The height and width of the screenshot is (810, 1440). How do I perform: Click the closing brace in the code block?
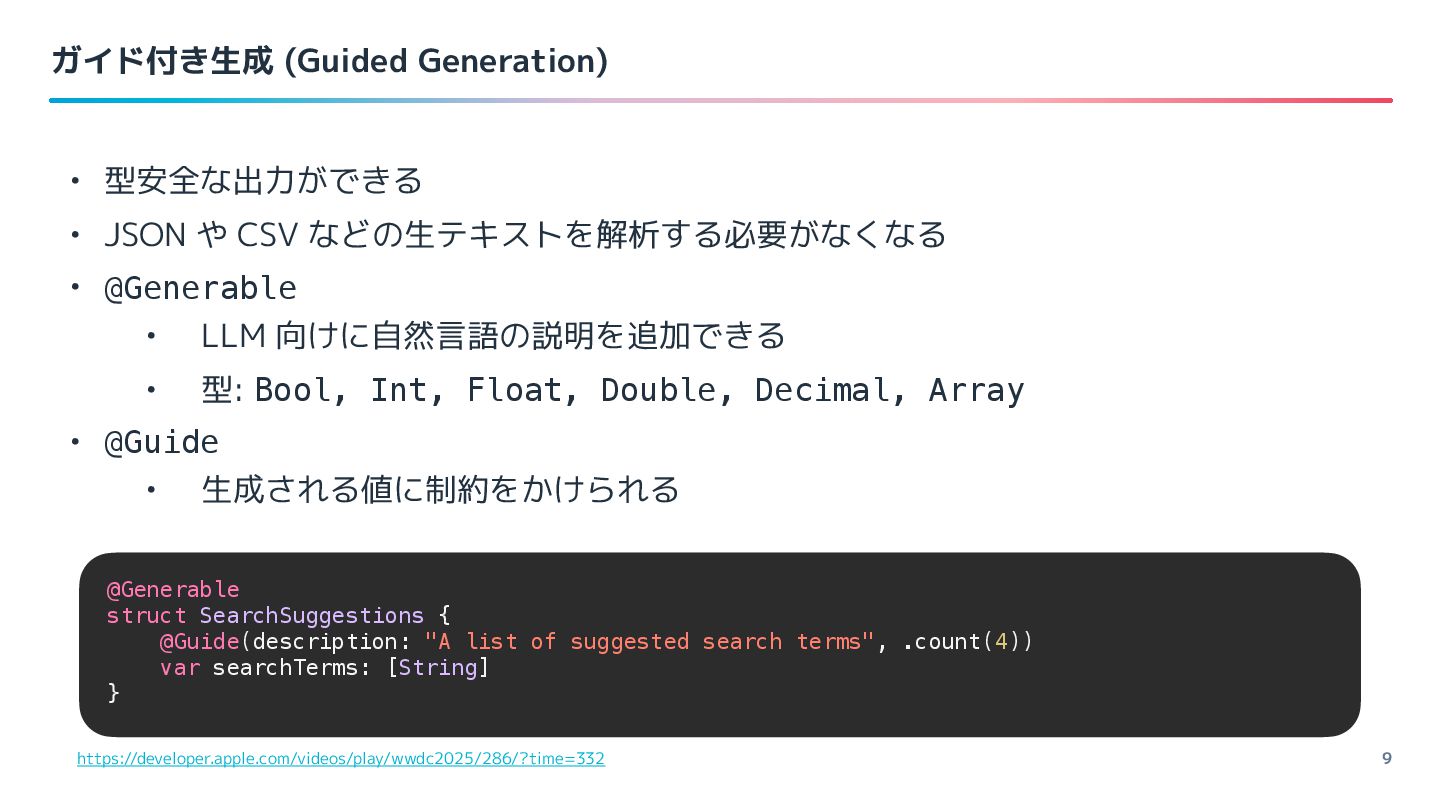coord(113,692)
